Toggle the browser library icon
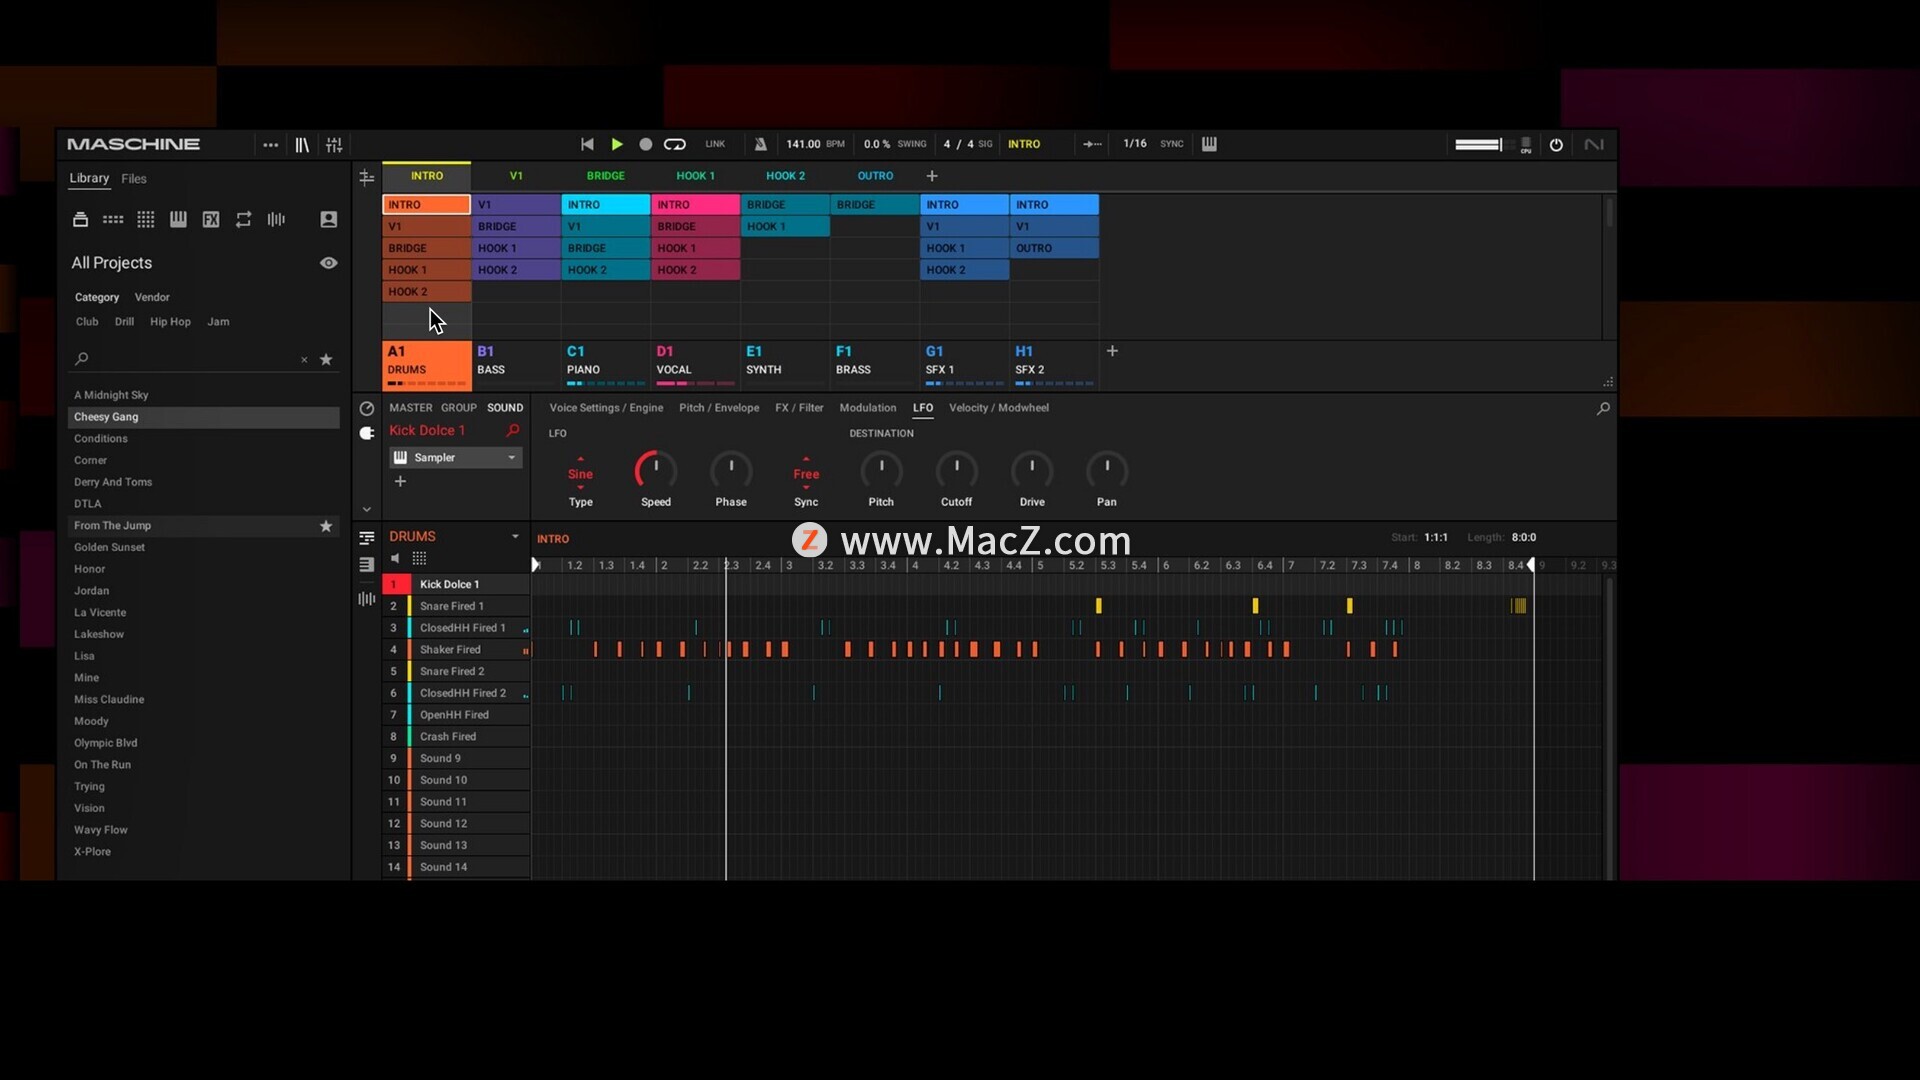This screenshot has height=1080, width=1920. pyautogui.click(x=302, y=145)
